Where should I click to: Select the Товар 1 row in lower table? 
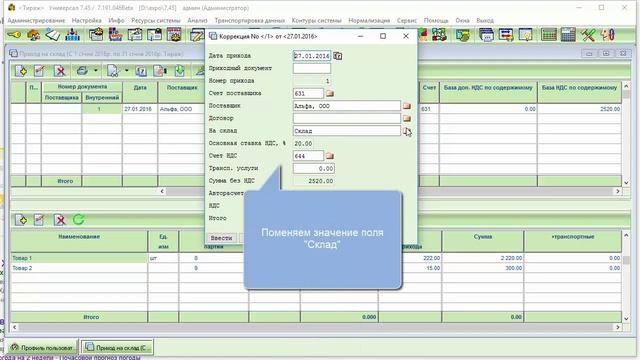(x=79, y=258)
